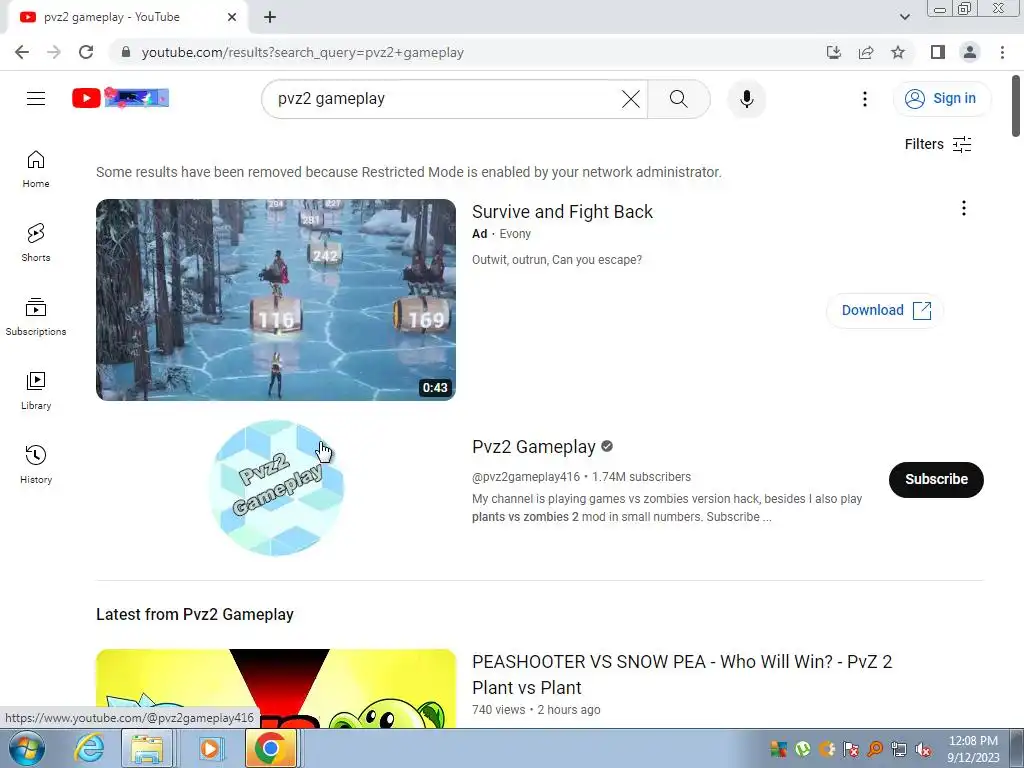Clear the search query with the X
Image resolution: width=1024 pixels, height=768 pixels.
point(631,99)
